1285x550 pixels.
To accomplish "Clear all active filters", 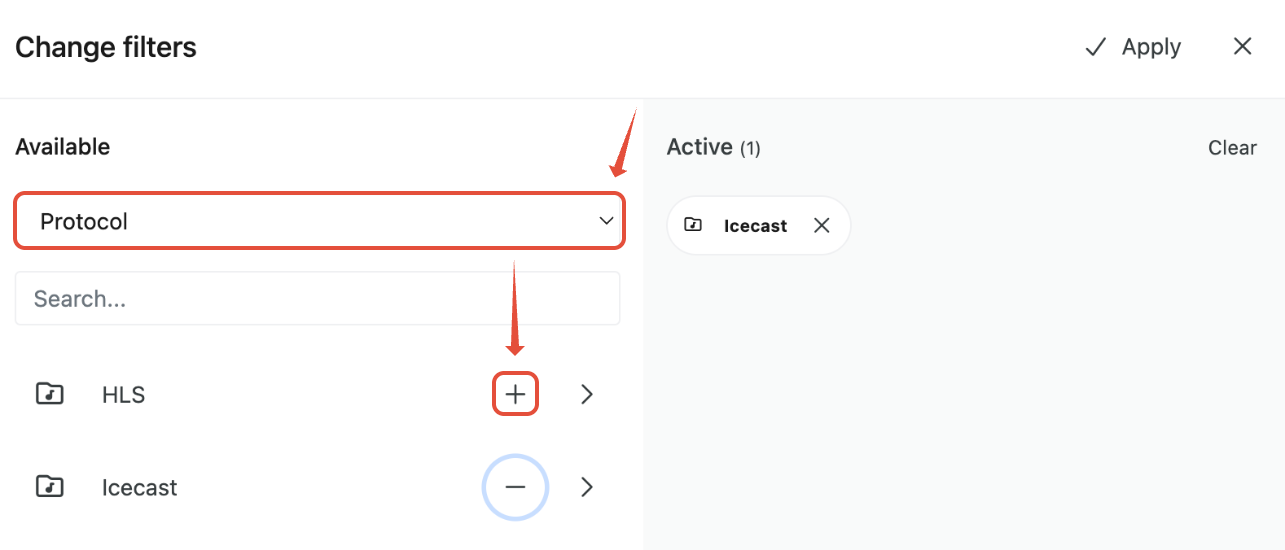I will 1232,147.
